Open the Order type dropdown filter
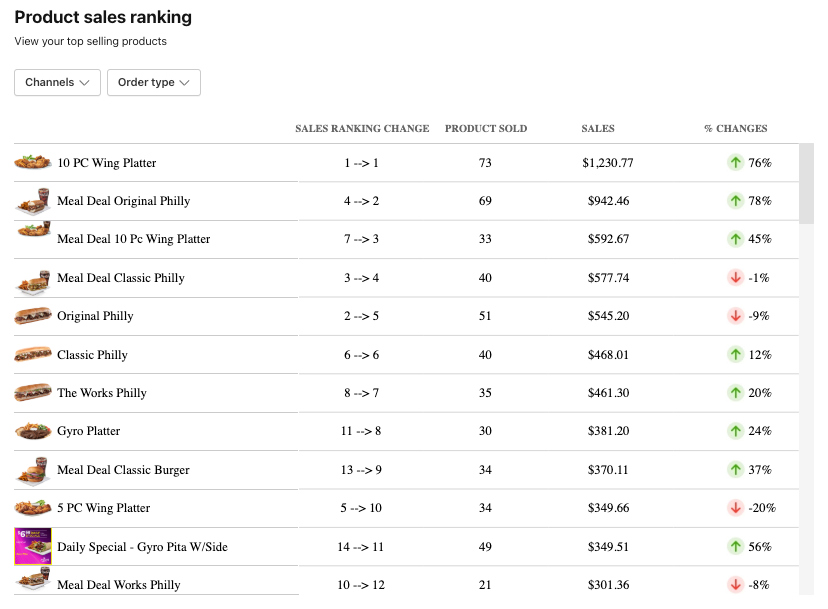Image resolution: width=828 pixels, height=609 pixels. 154,82
